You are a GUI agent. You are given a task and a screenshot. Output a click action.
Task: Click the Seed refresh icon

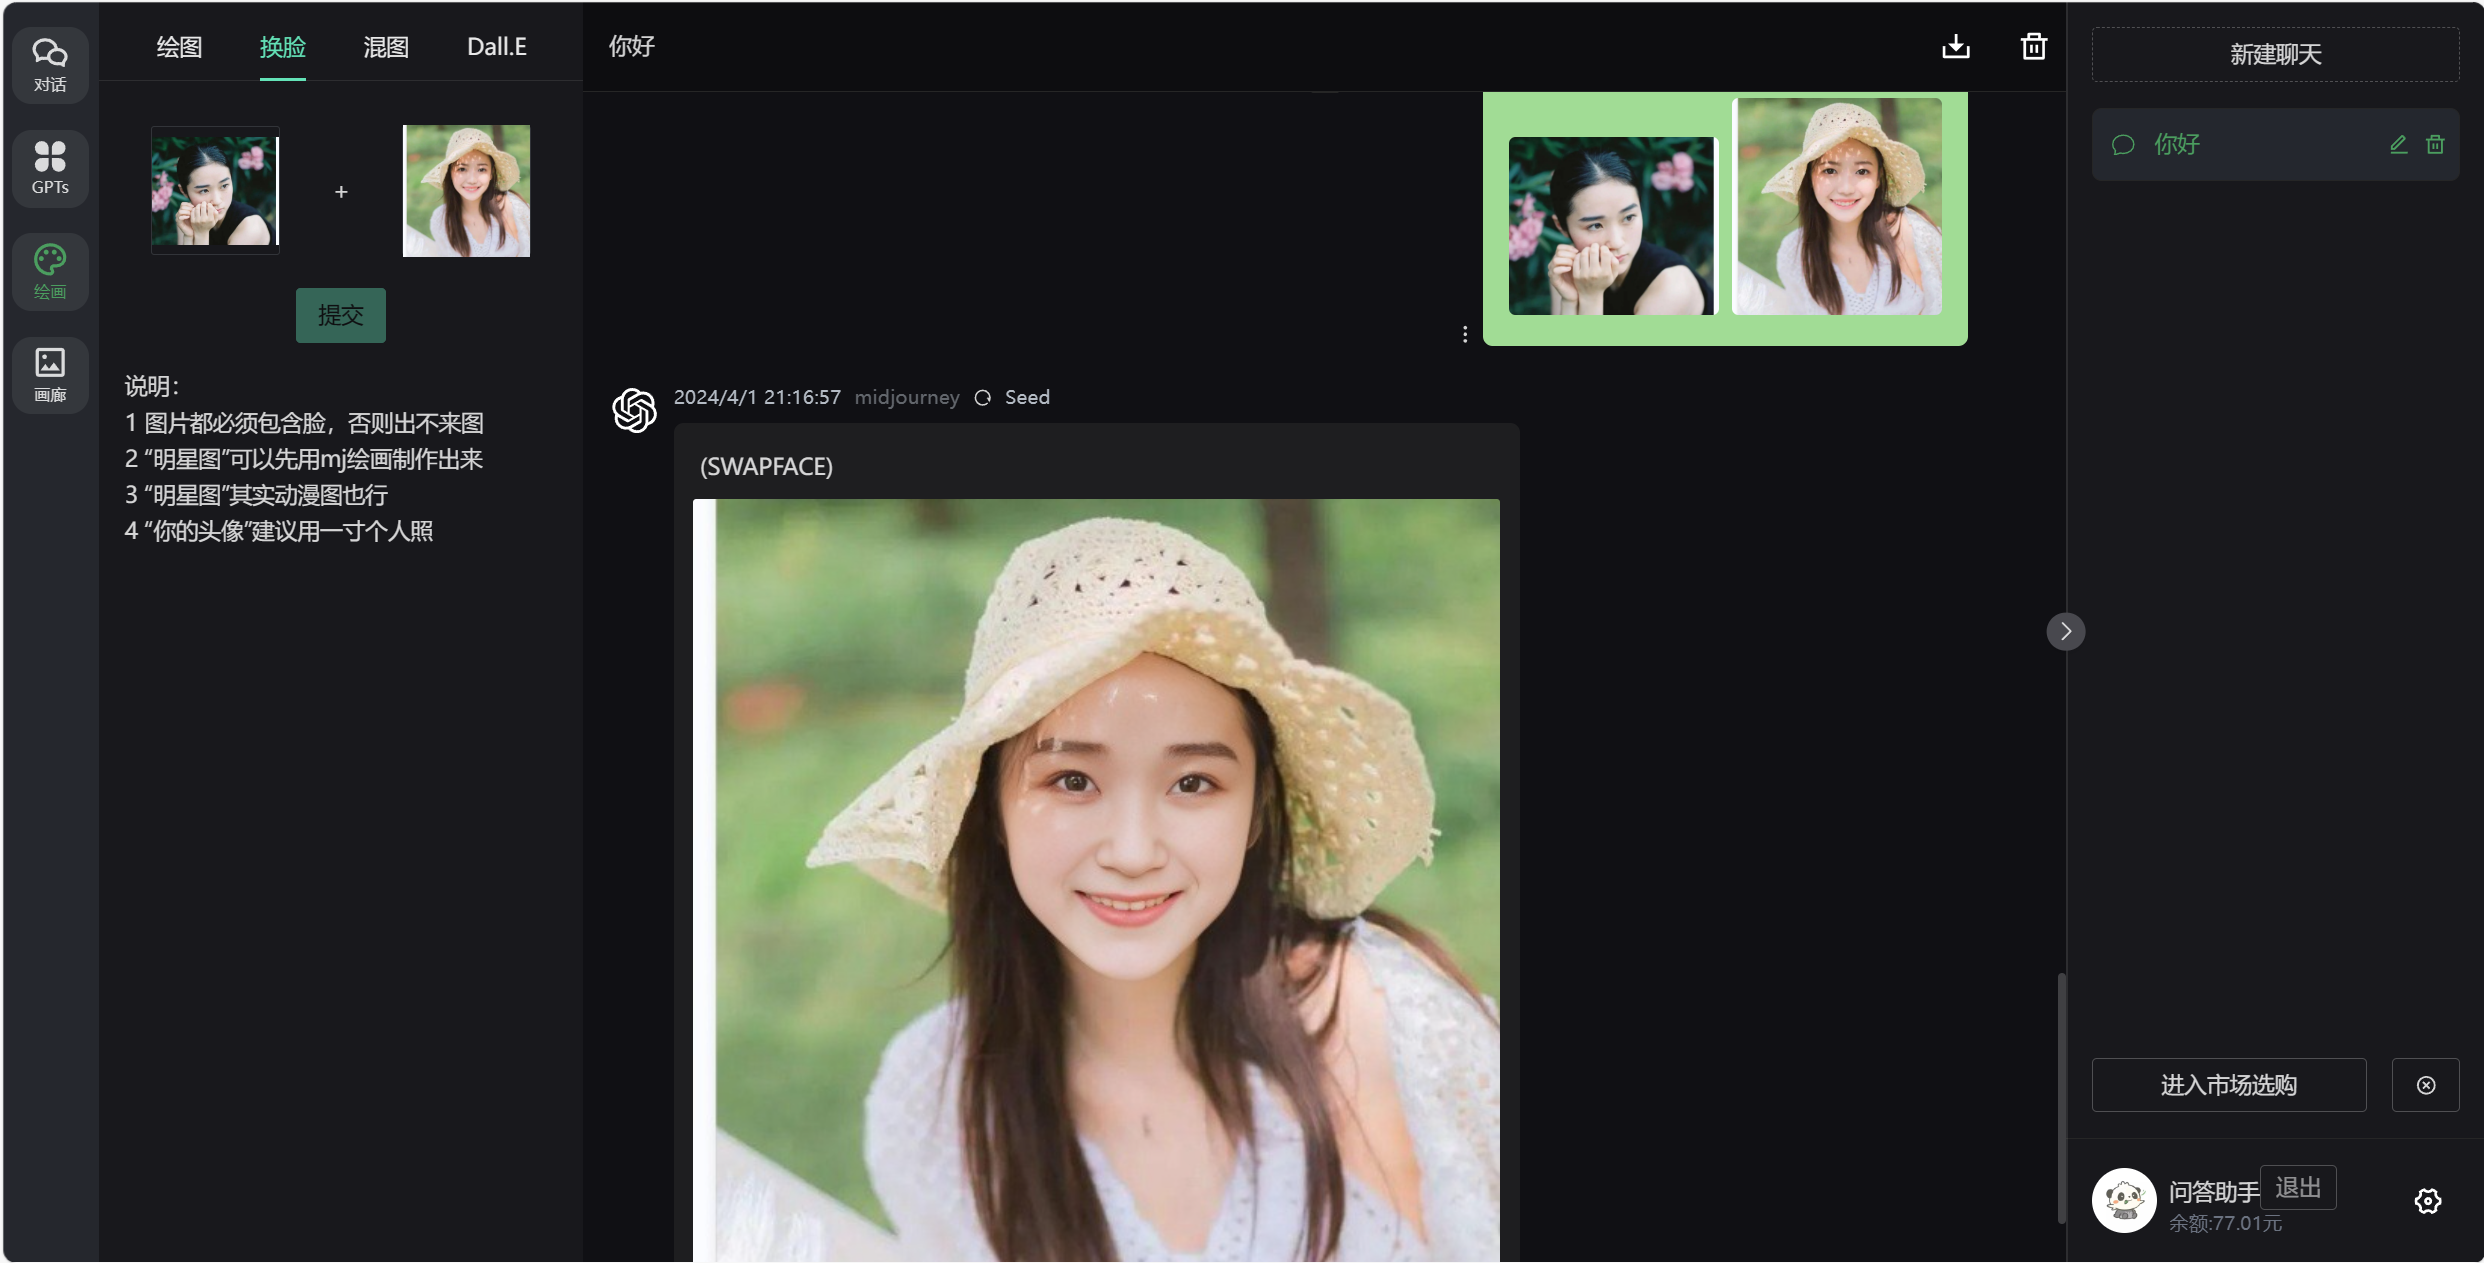click(983, 398)
